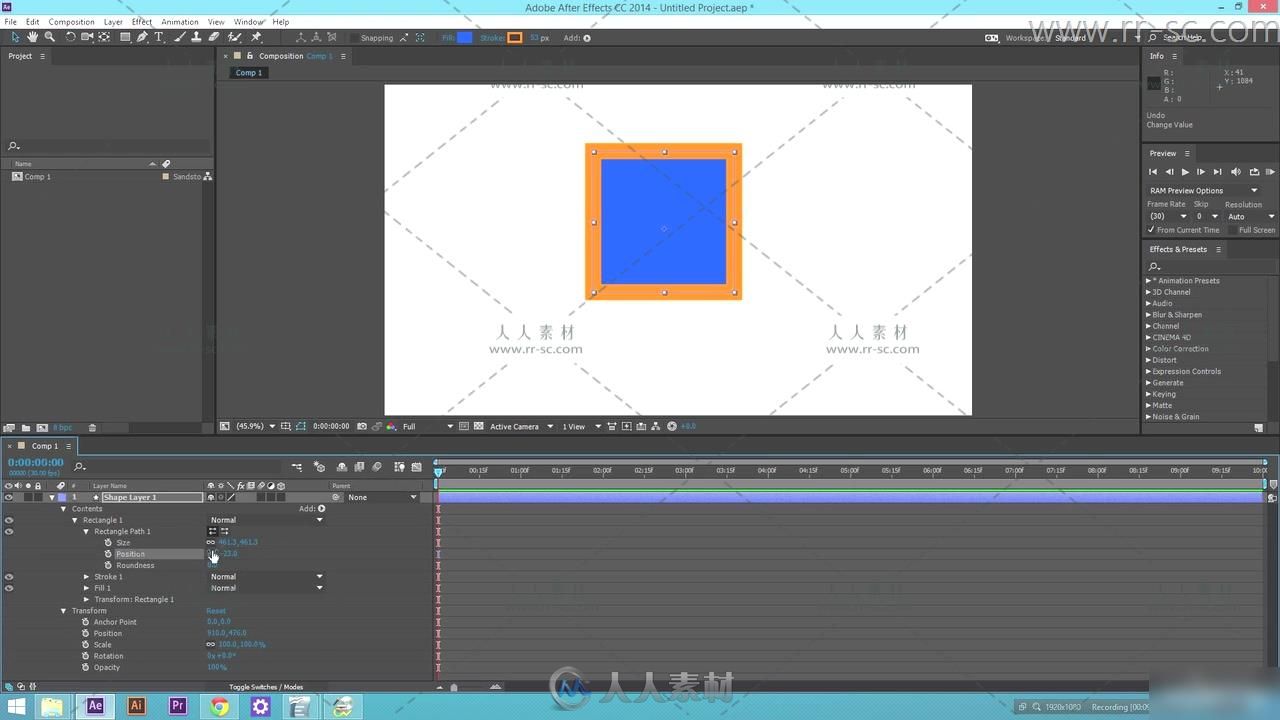The image size is (1280, 720).
Task: Toggle Hide Shy Layers timeline icon
Action: tap(342, 467)
